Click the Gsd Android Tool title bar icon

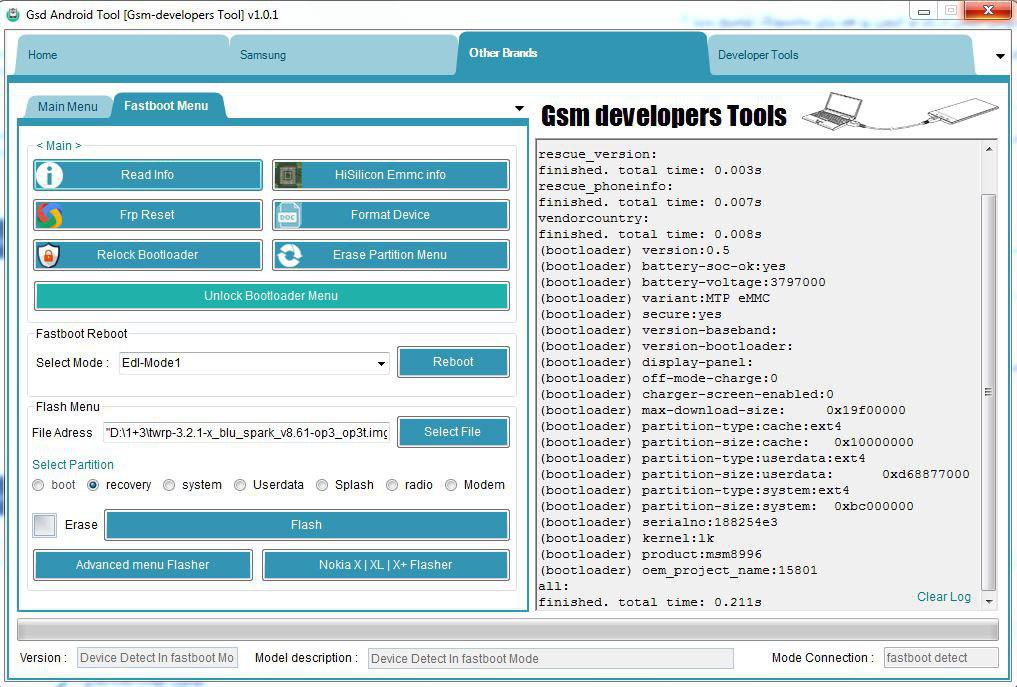coord(12,14)
